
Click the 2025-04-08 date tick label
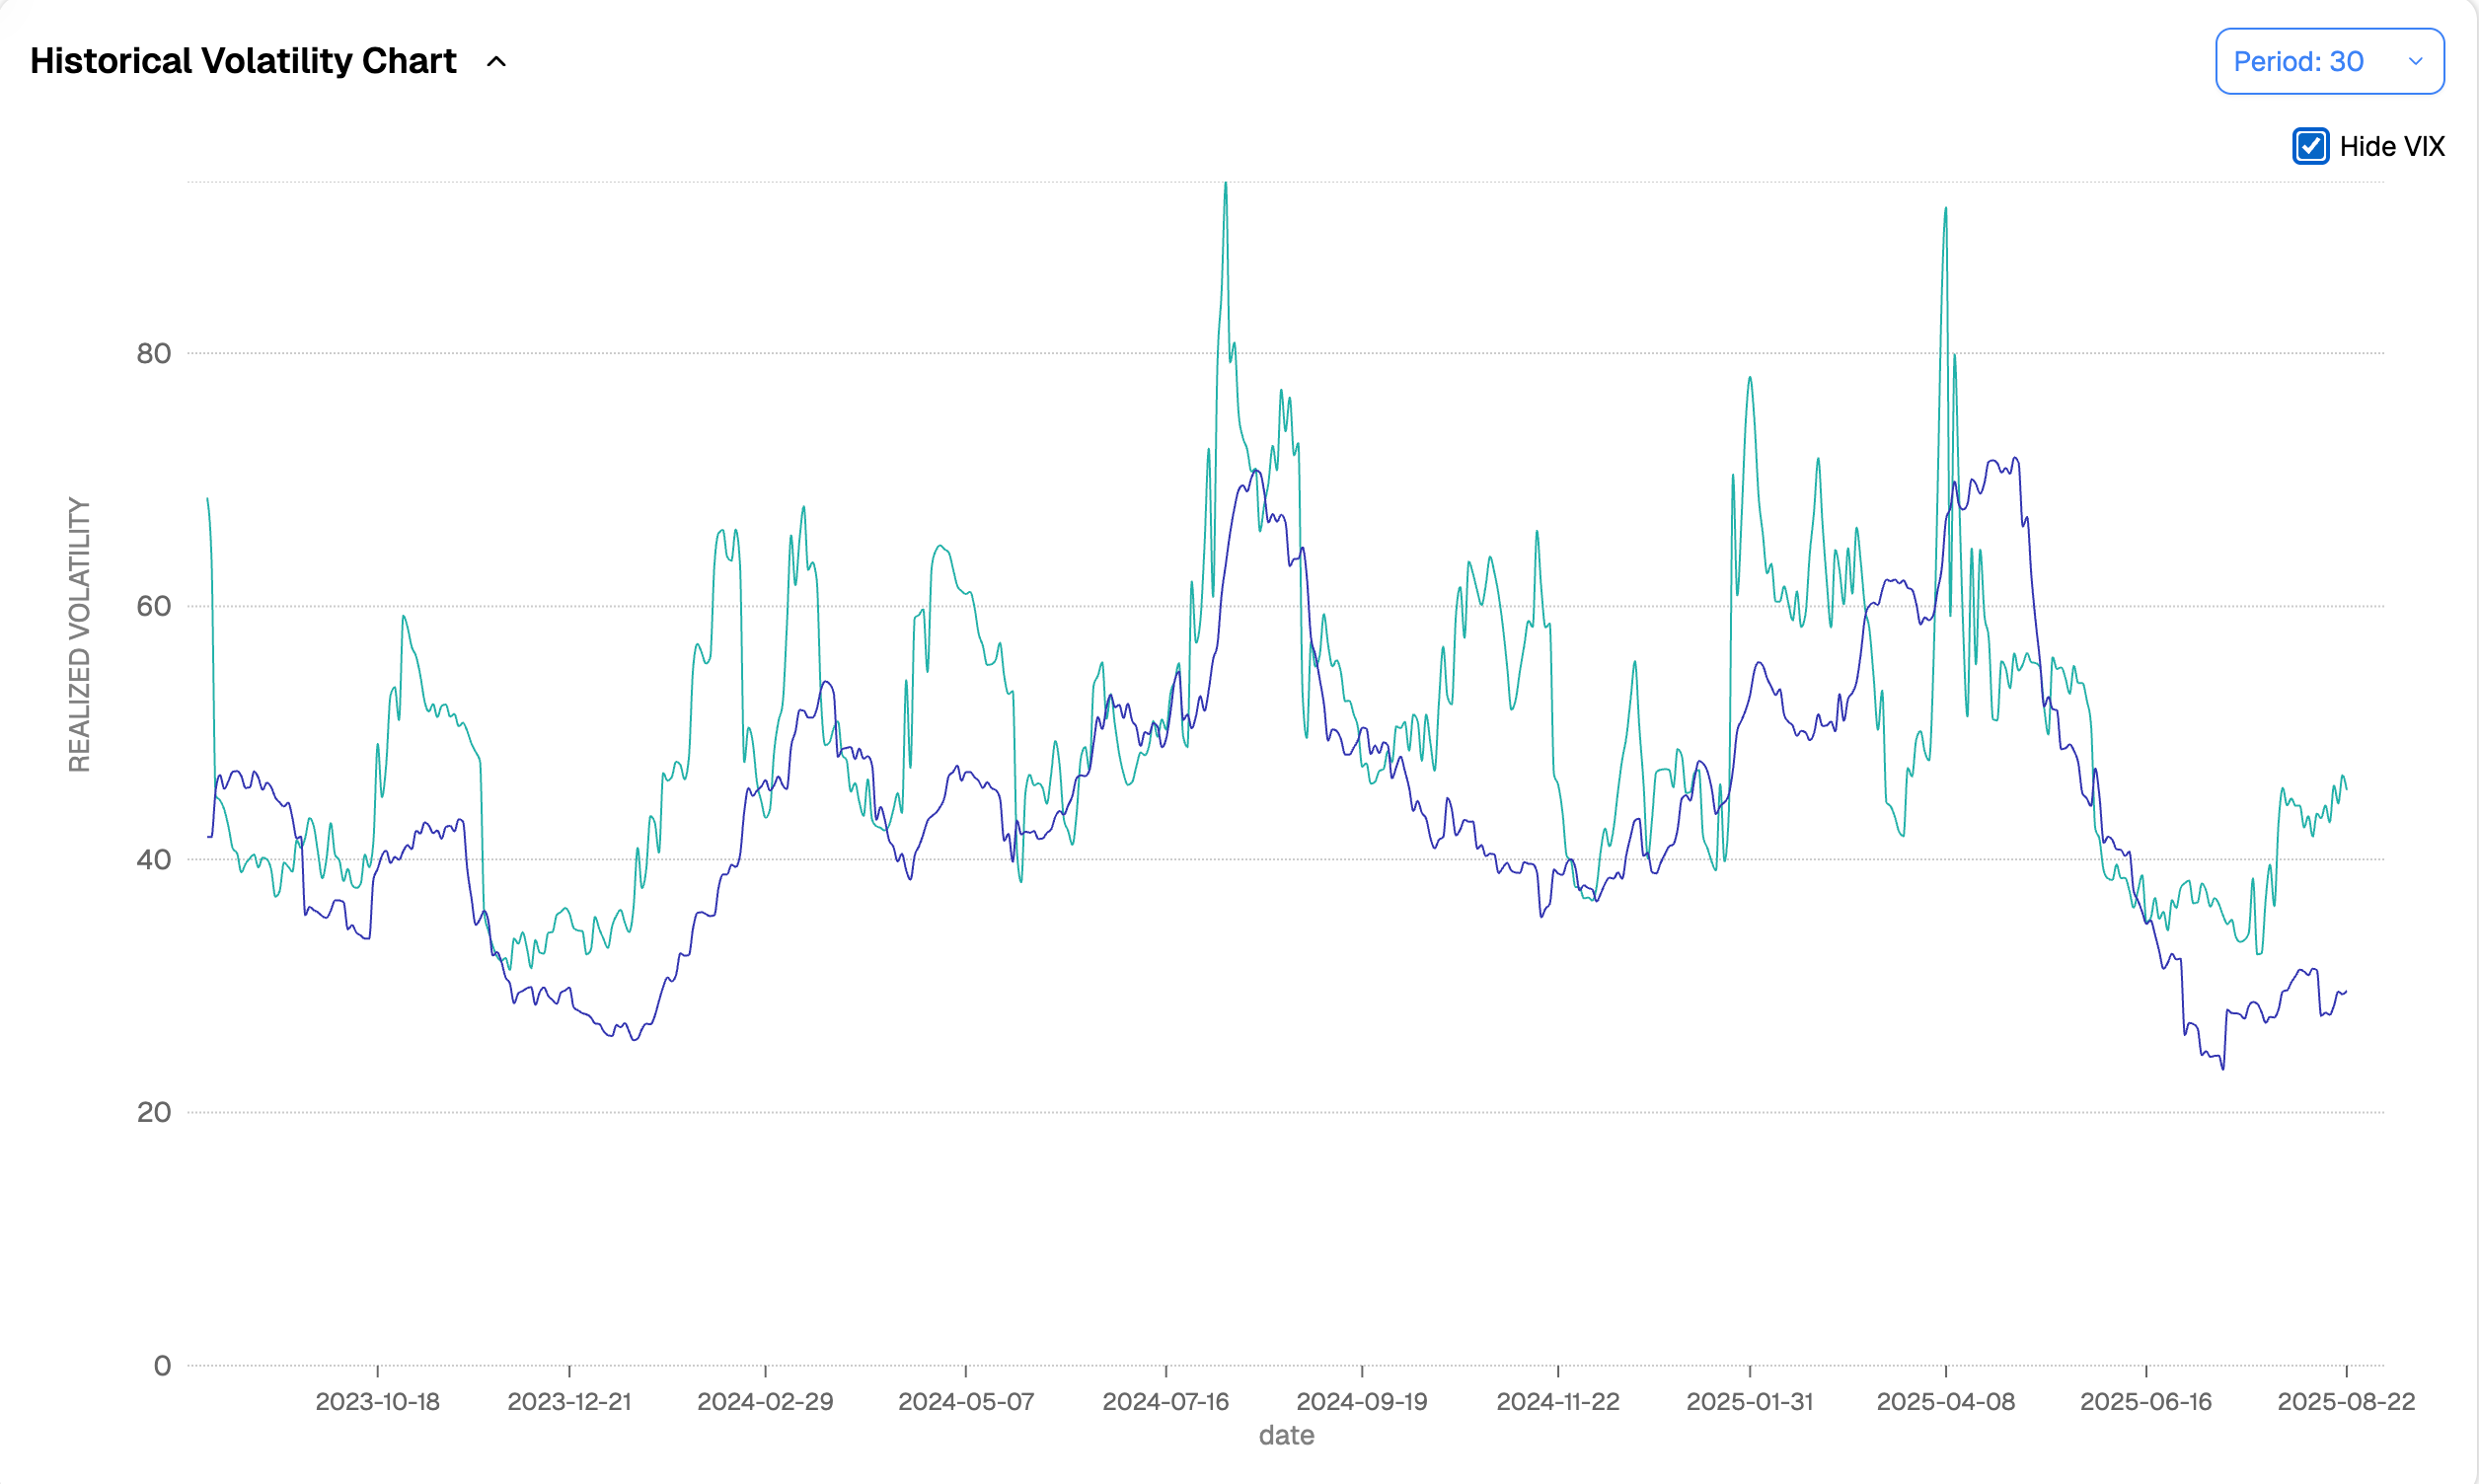tap(1945, 1401)
